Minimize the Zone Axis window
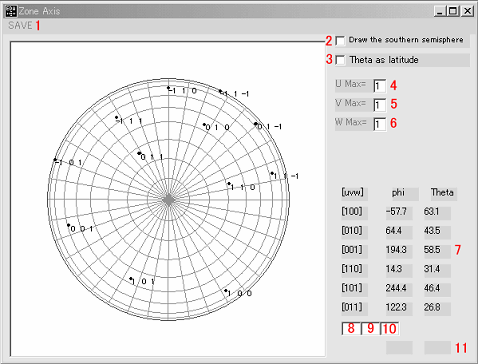The height and width of the screenshot is (364, 478). 440,11
